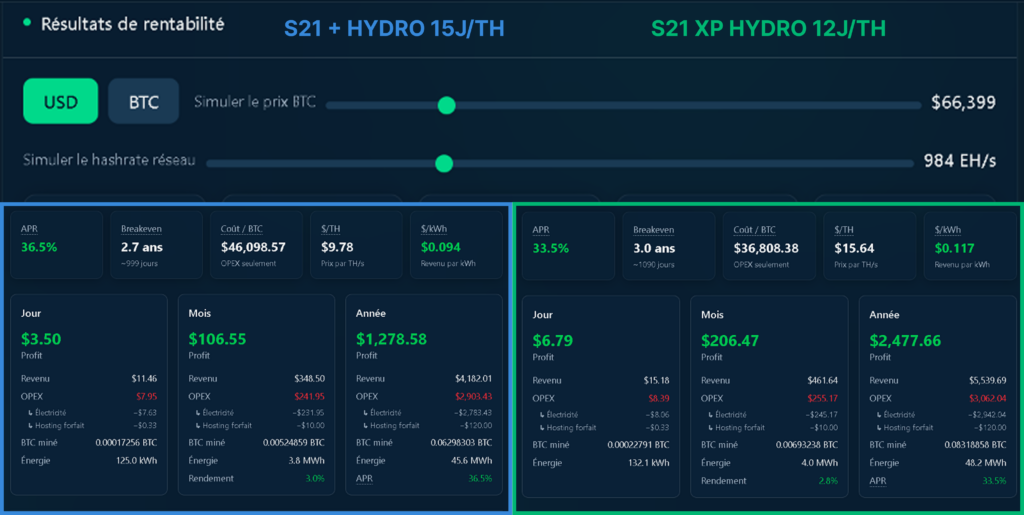Screen dimensions: 1024x515
Task: Click the green status dot beside Résultats de rentabilité
Action: pos(27,22)
